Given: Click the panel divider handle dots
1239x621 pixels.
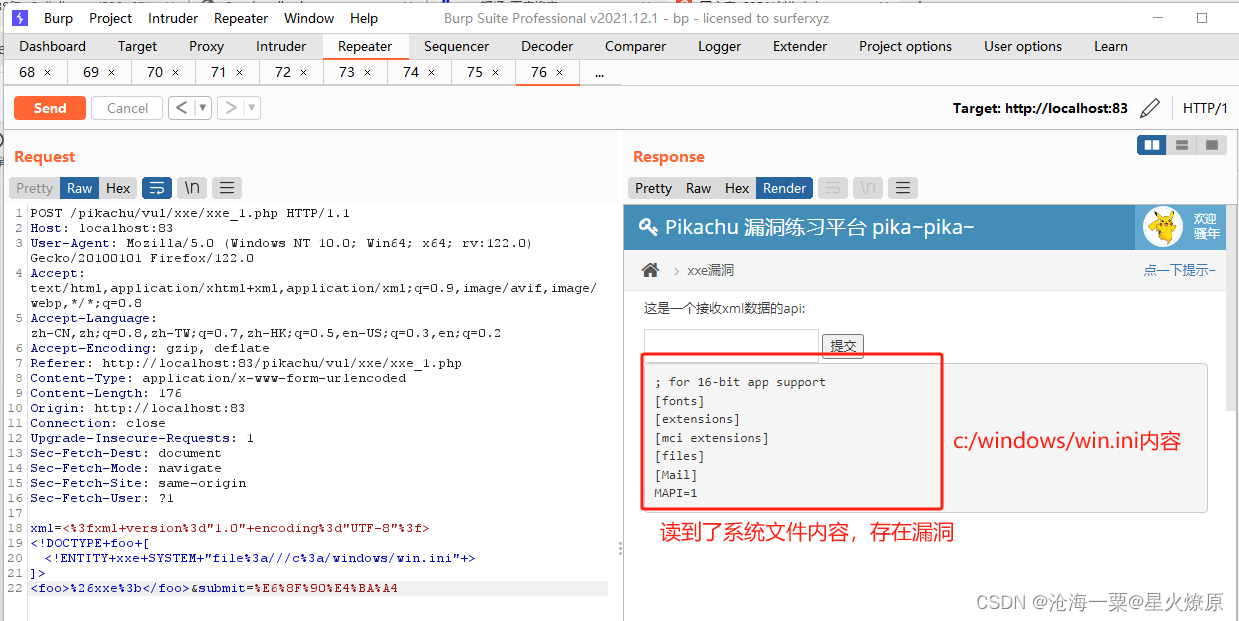Looking at the screenshot, I should 621,548.
